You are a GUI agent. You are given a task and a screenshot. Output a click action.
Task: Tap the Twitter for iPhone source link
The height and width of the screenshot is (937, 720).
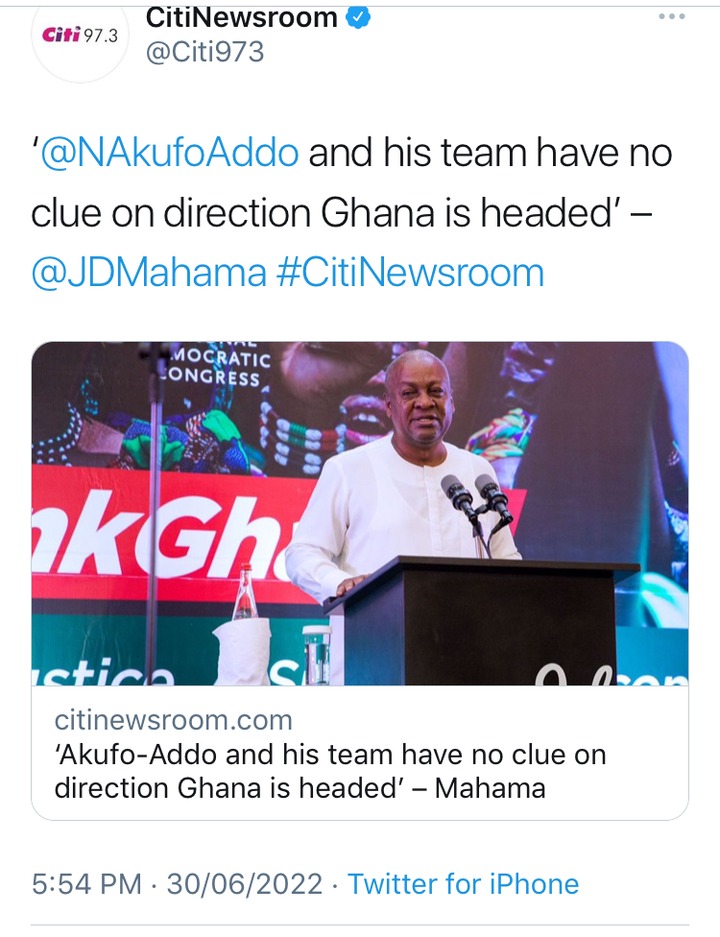[x=463, y=884]
